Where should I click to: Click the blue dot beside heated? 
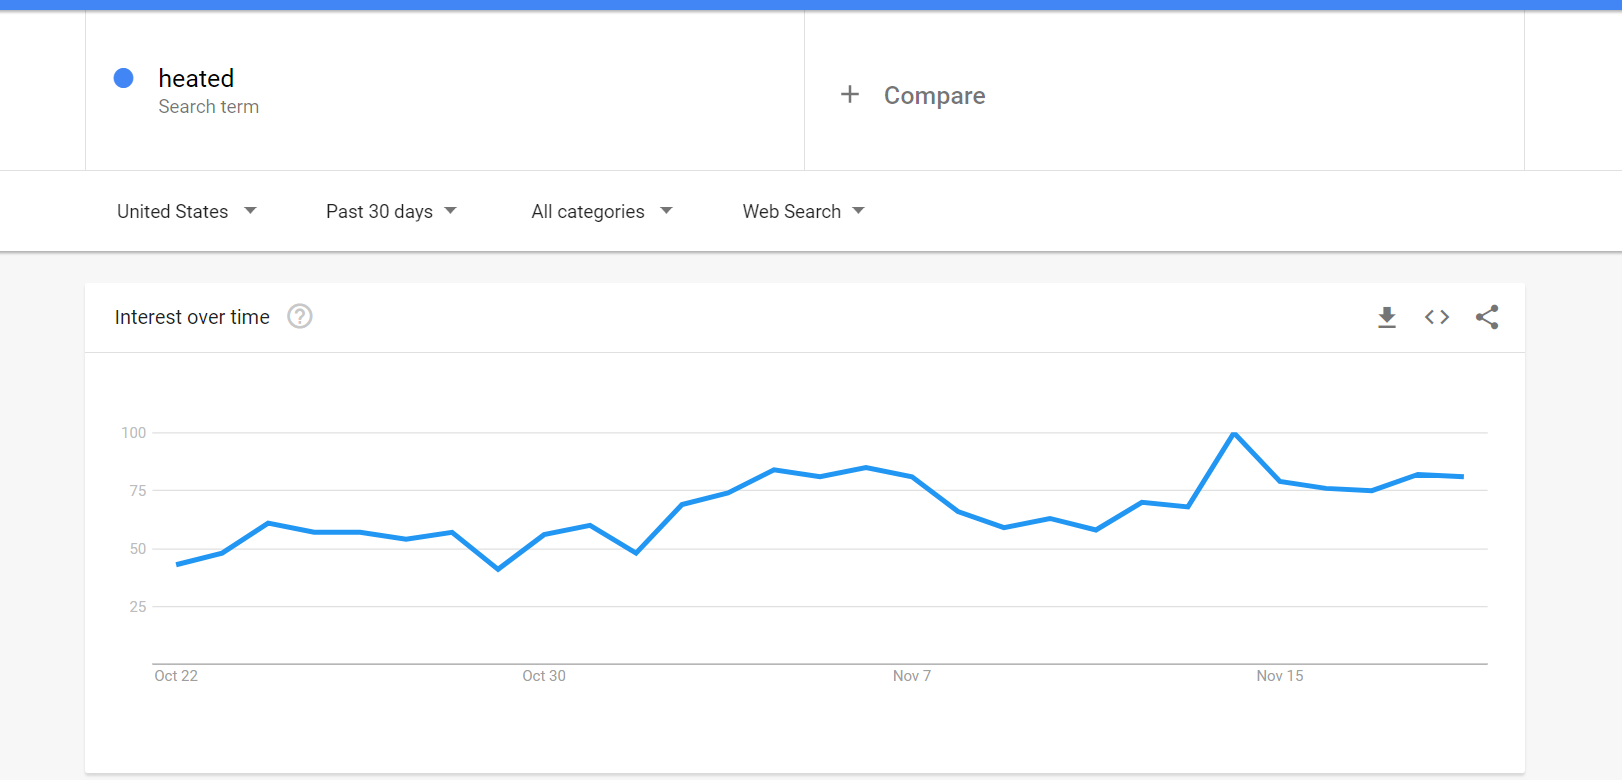pos(124,78)
